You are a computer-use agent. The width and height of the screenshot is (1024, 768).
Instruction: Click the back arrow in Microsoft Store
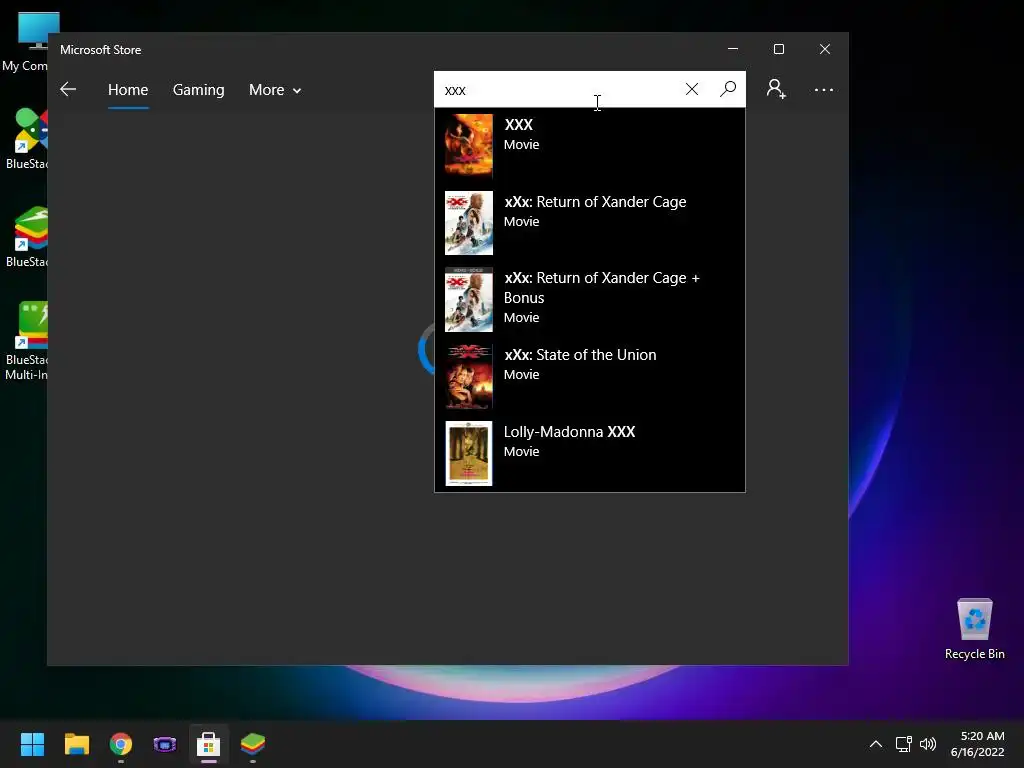tap(68, 89)
